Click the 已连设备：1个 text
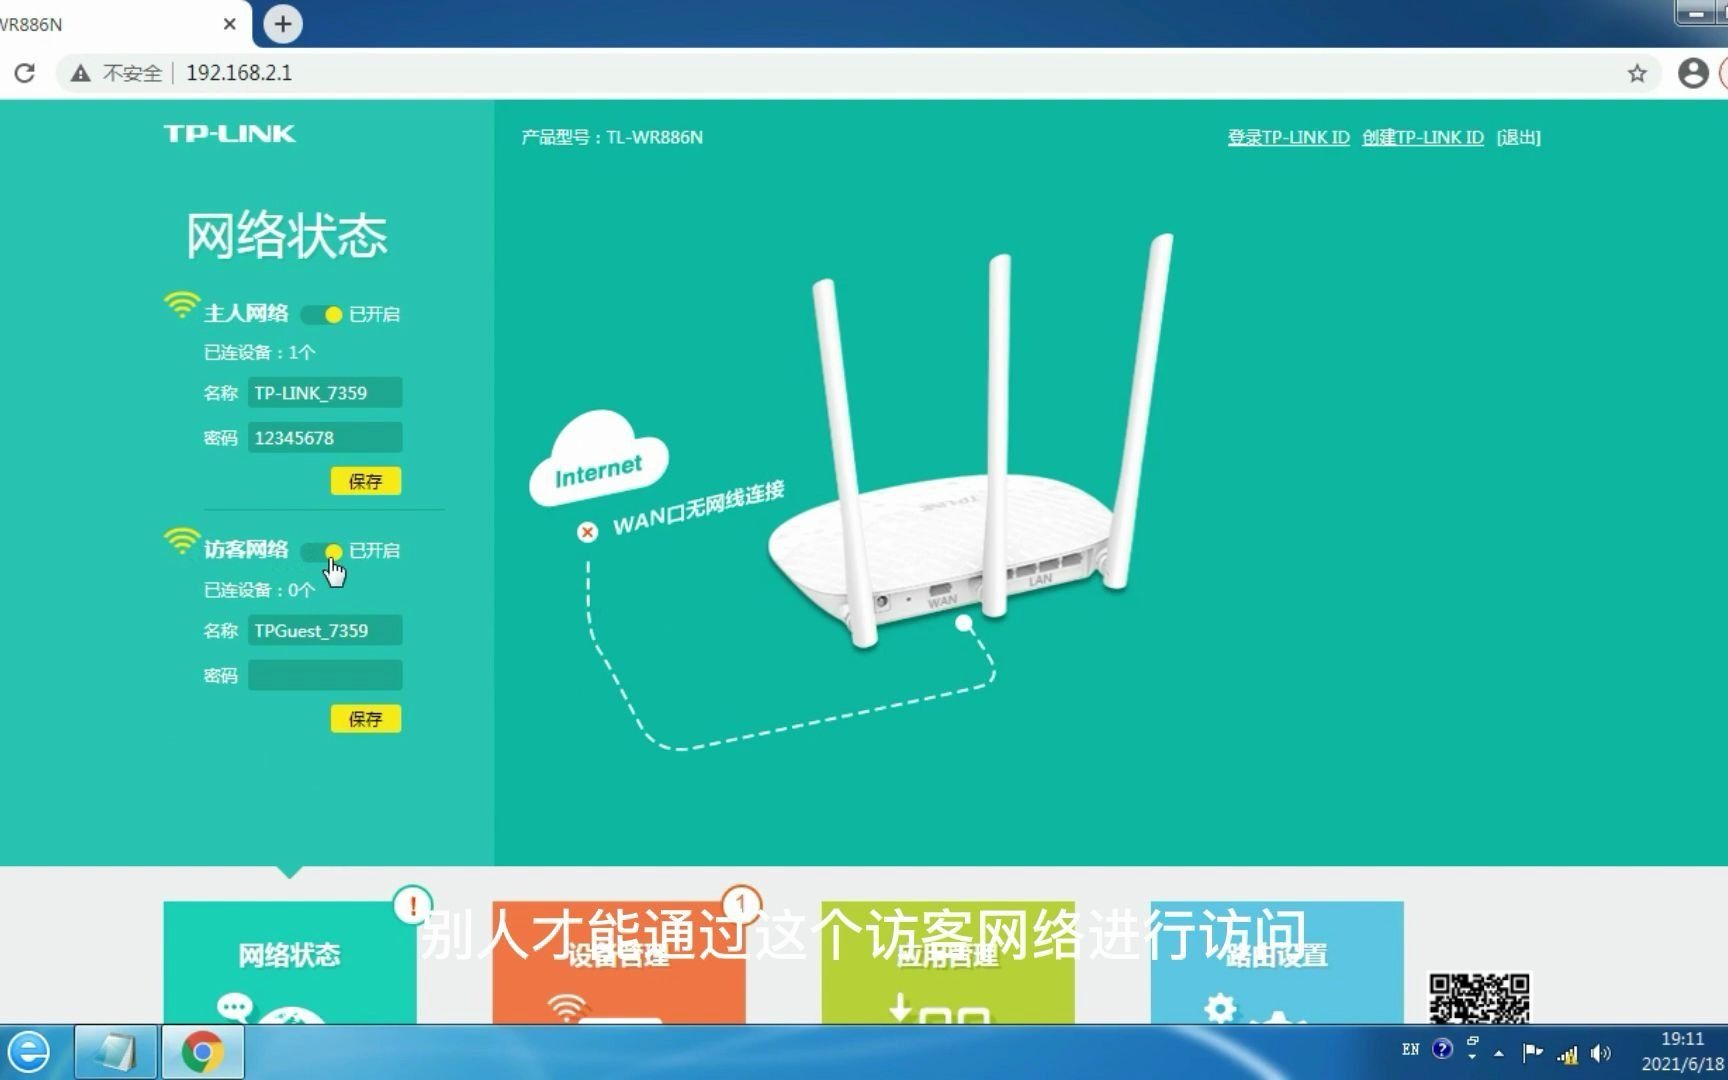The width and height of the screenshot is (1728, 1080). tap(260, 353)
